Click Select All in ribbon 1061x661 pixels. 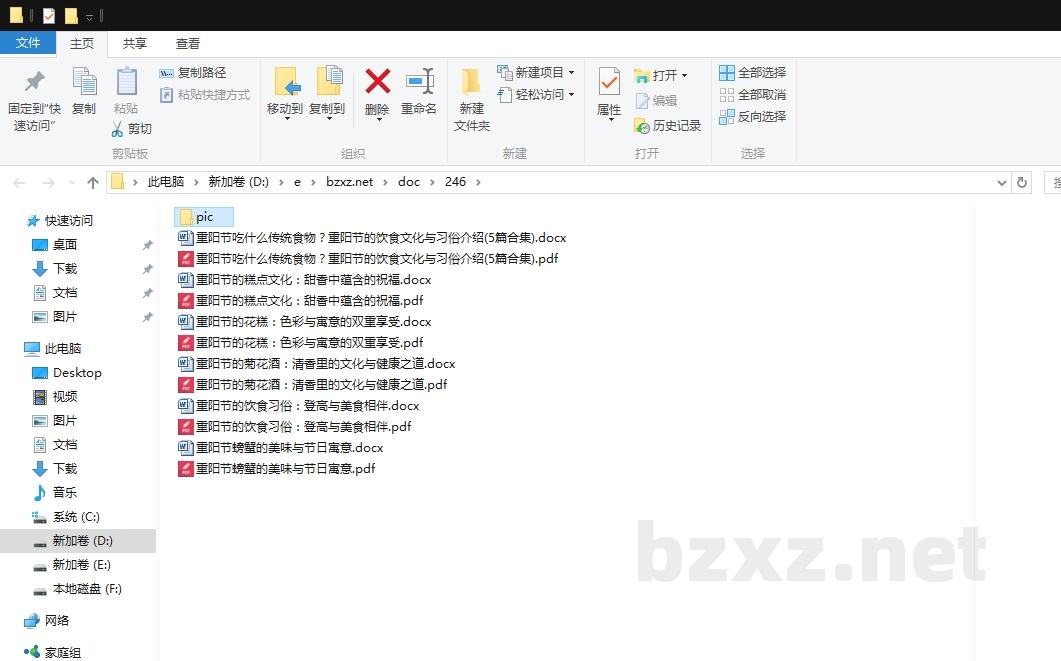752,73
